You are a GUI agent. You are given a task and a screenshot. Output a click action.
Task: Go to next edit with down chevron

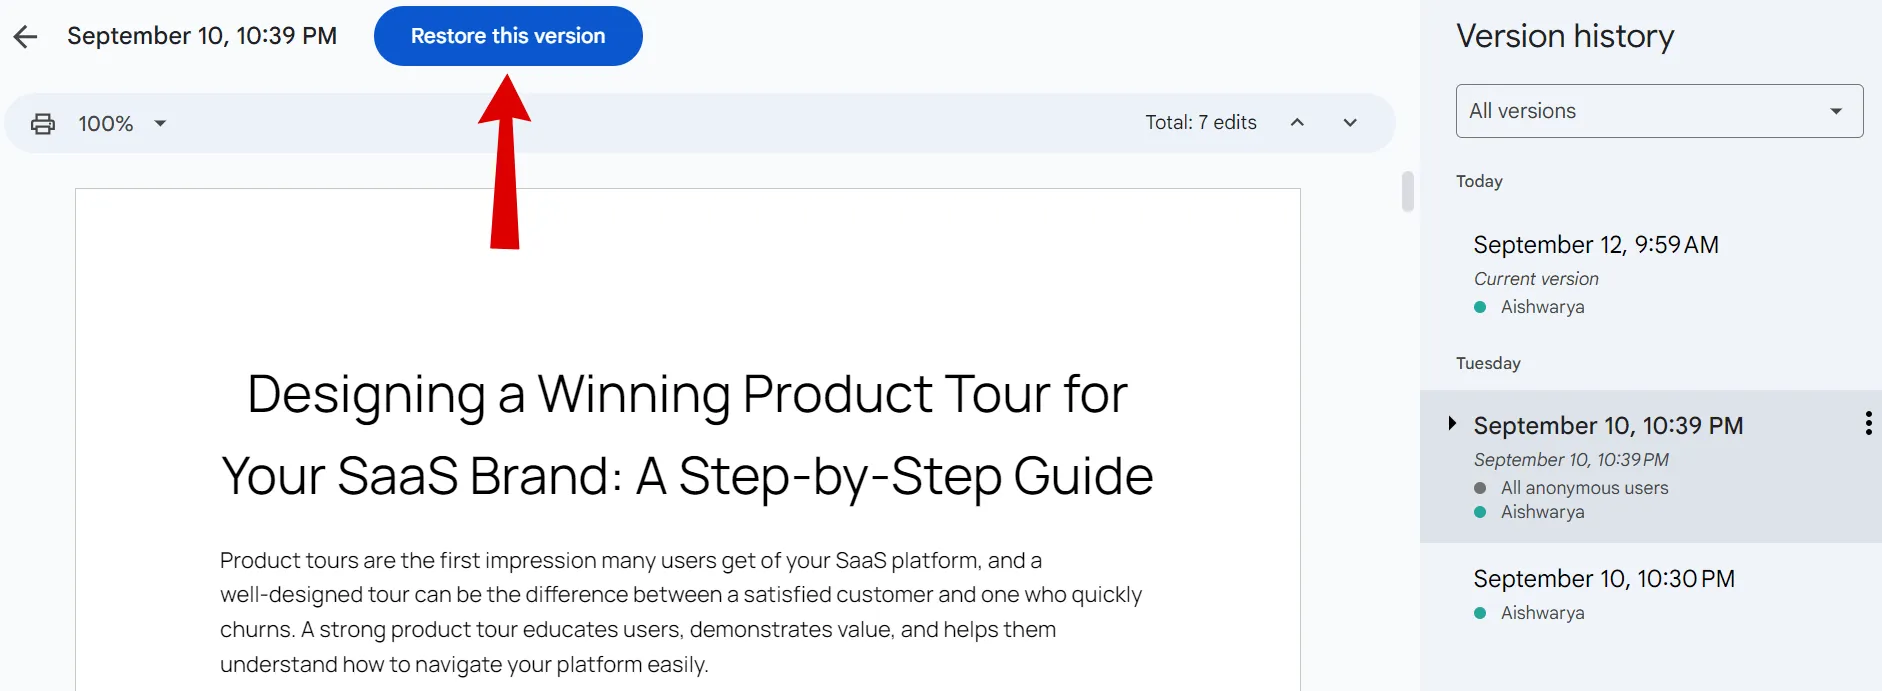(x=1350, y=122)
